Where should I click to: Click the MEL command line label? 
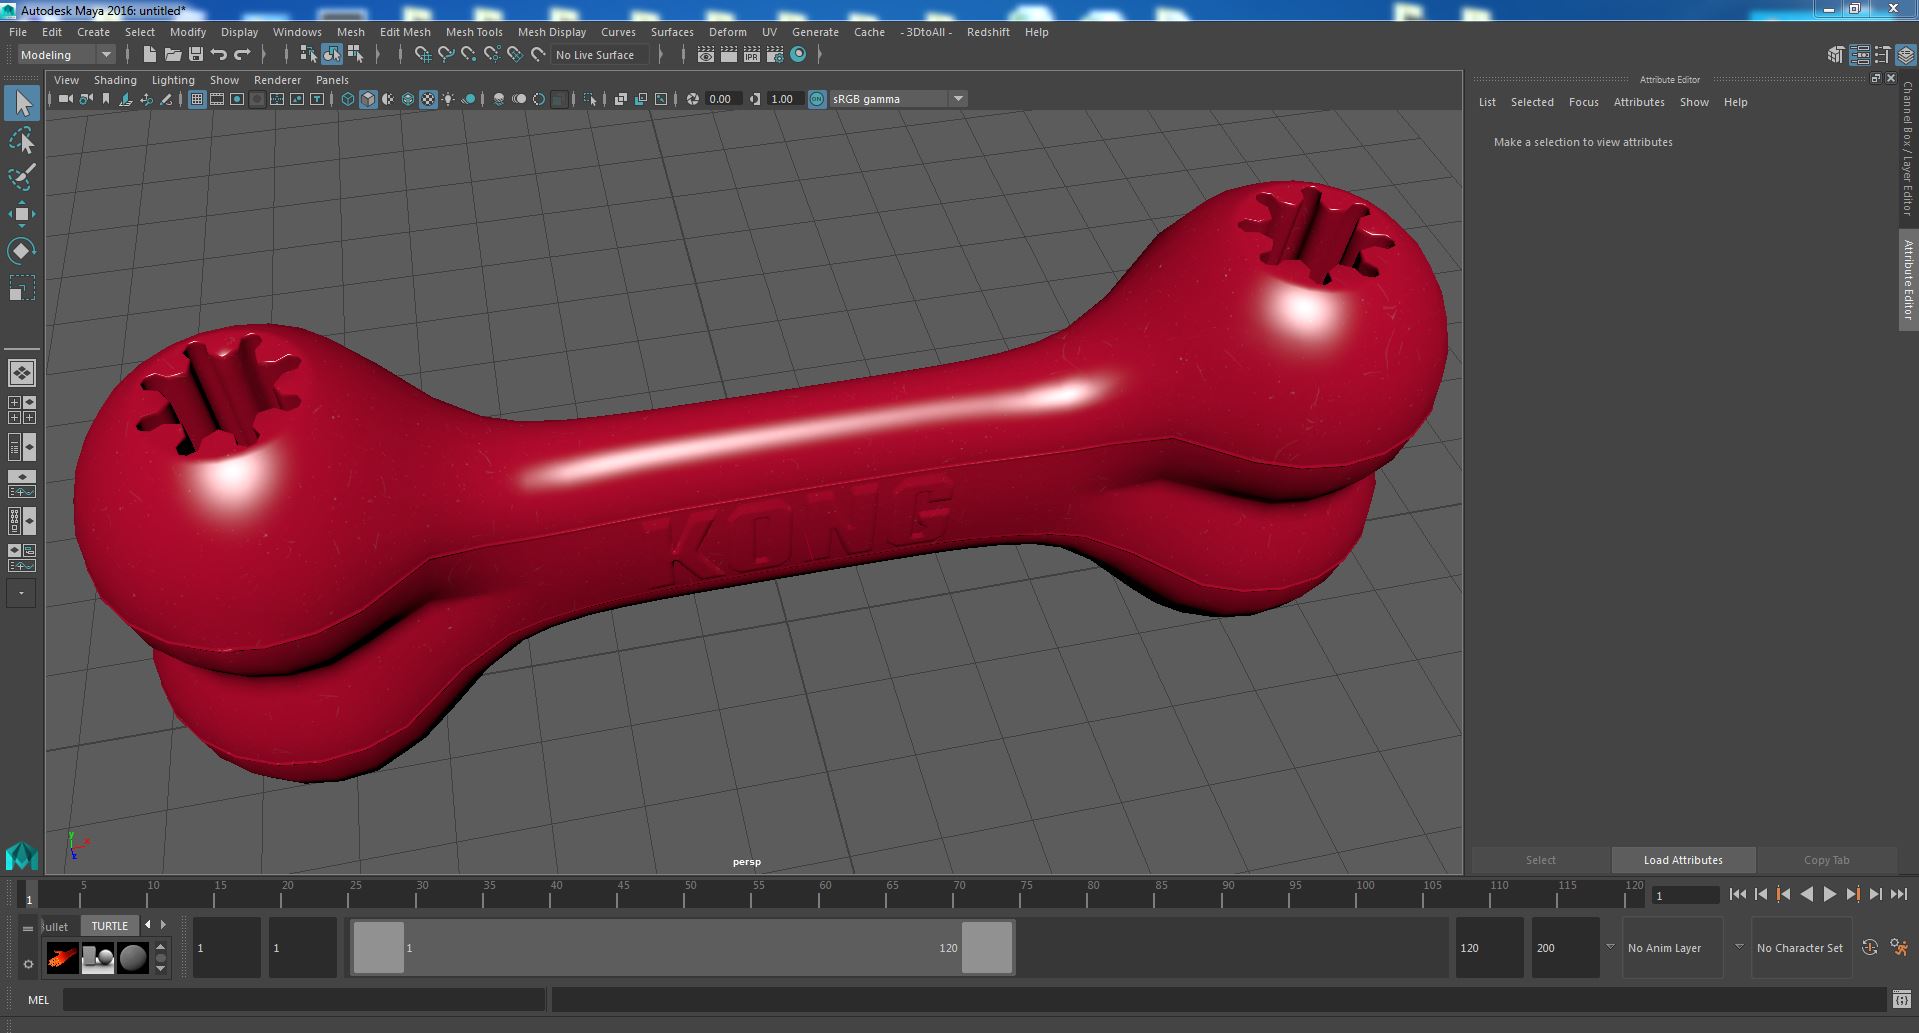coord(39,1000)
